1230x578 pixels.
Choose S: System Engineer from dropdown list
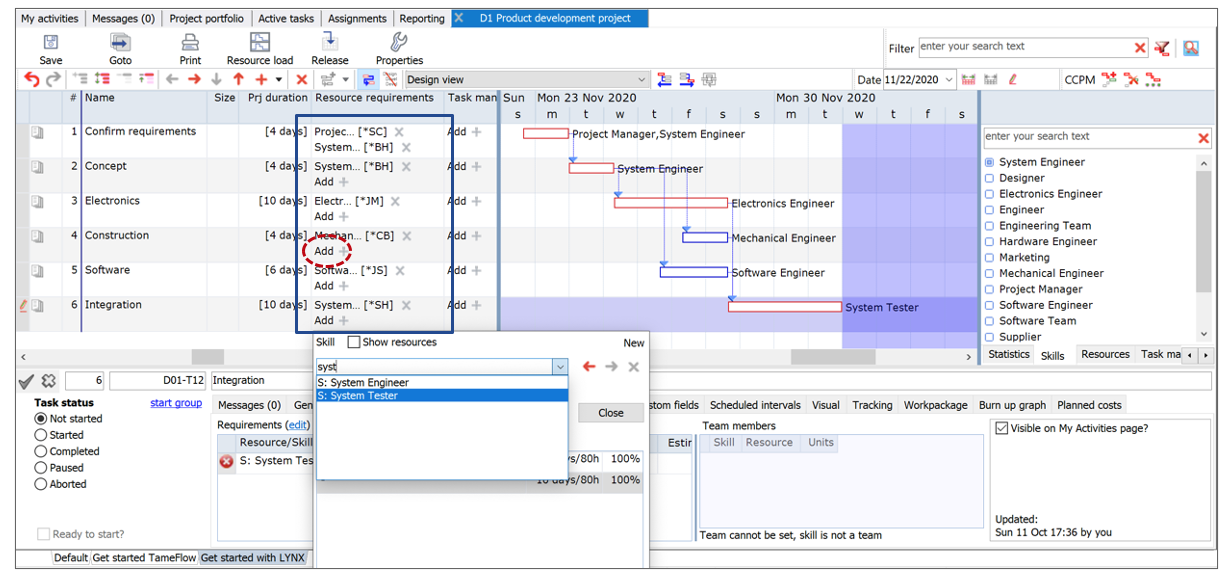click(x=442, y=382)
